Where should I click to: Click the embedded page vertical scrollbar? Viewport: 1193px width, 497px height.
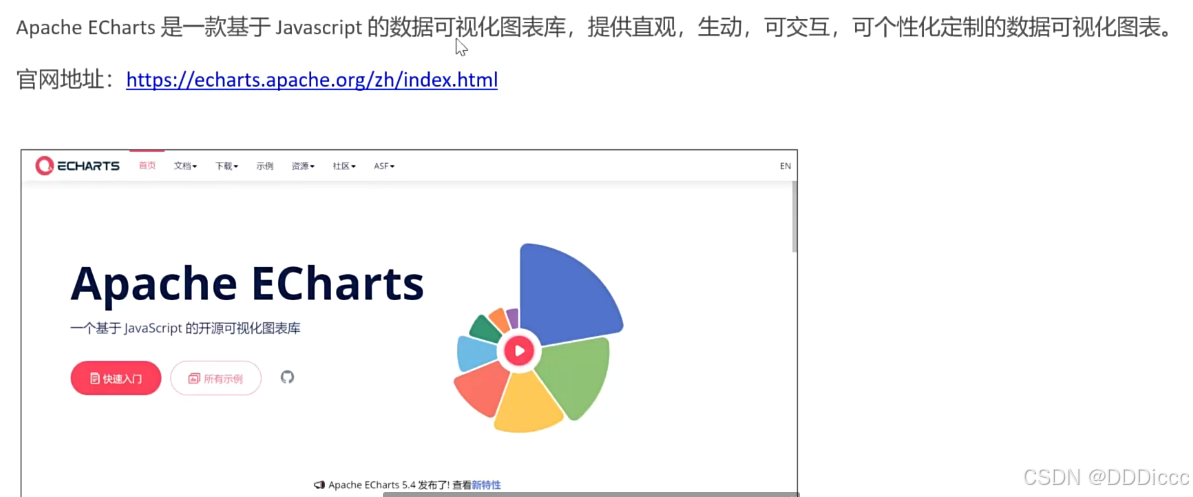(794, 217)
